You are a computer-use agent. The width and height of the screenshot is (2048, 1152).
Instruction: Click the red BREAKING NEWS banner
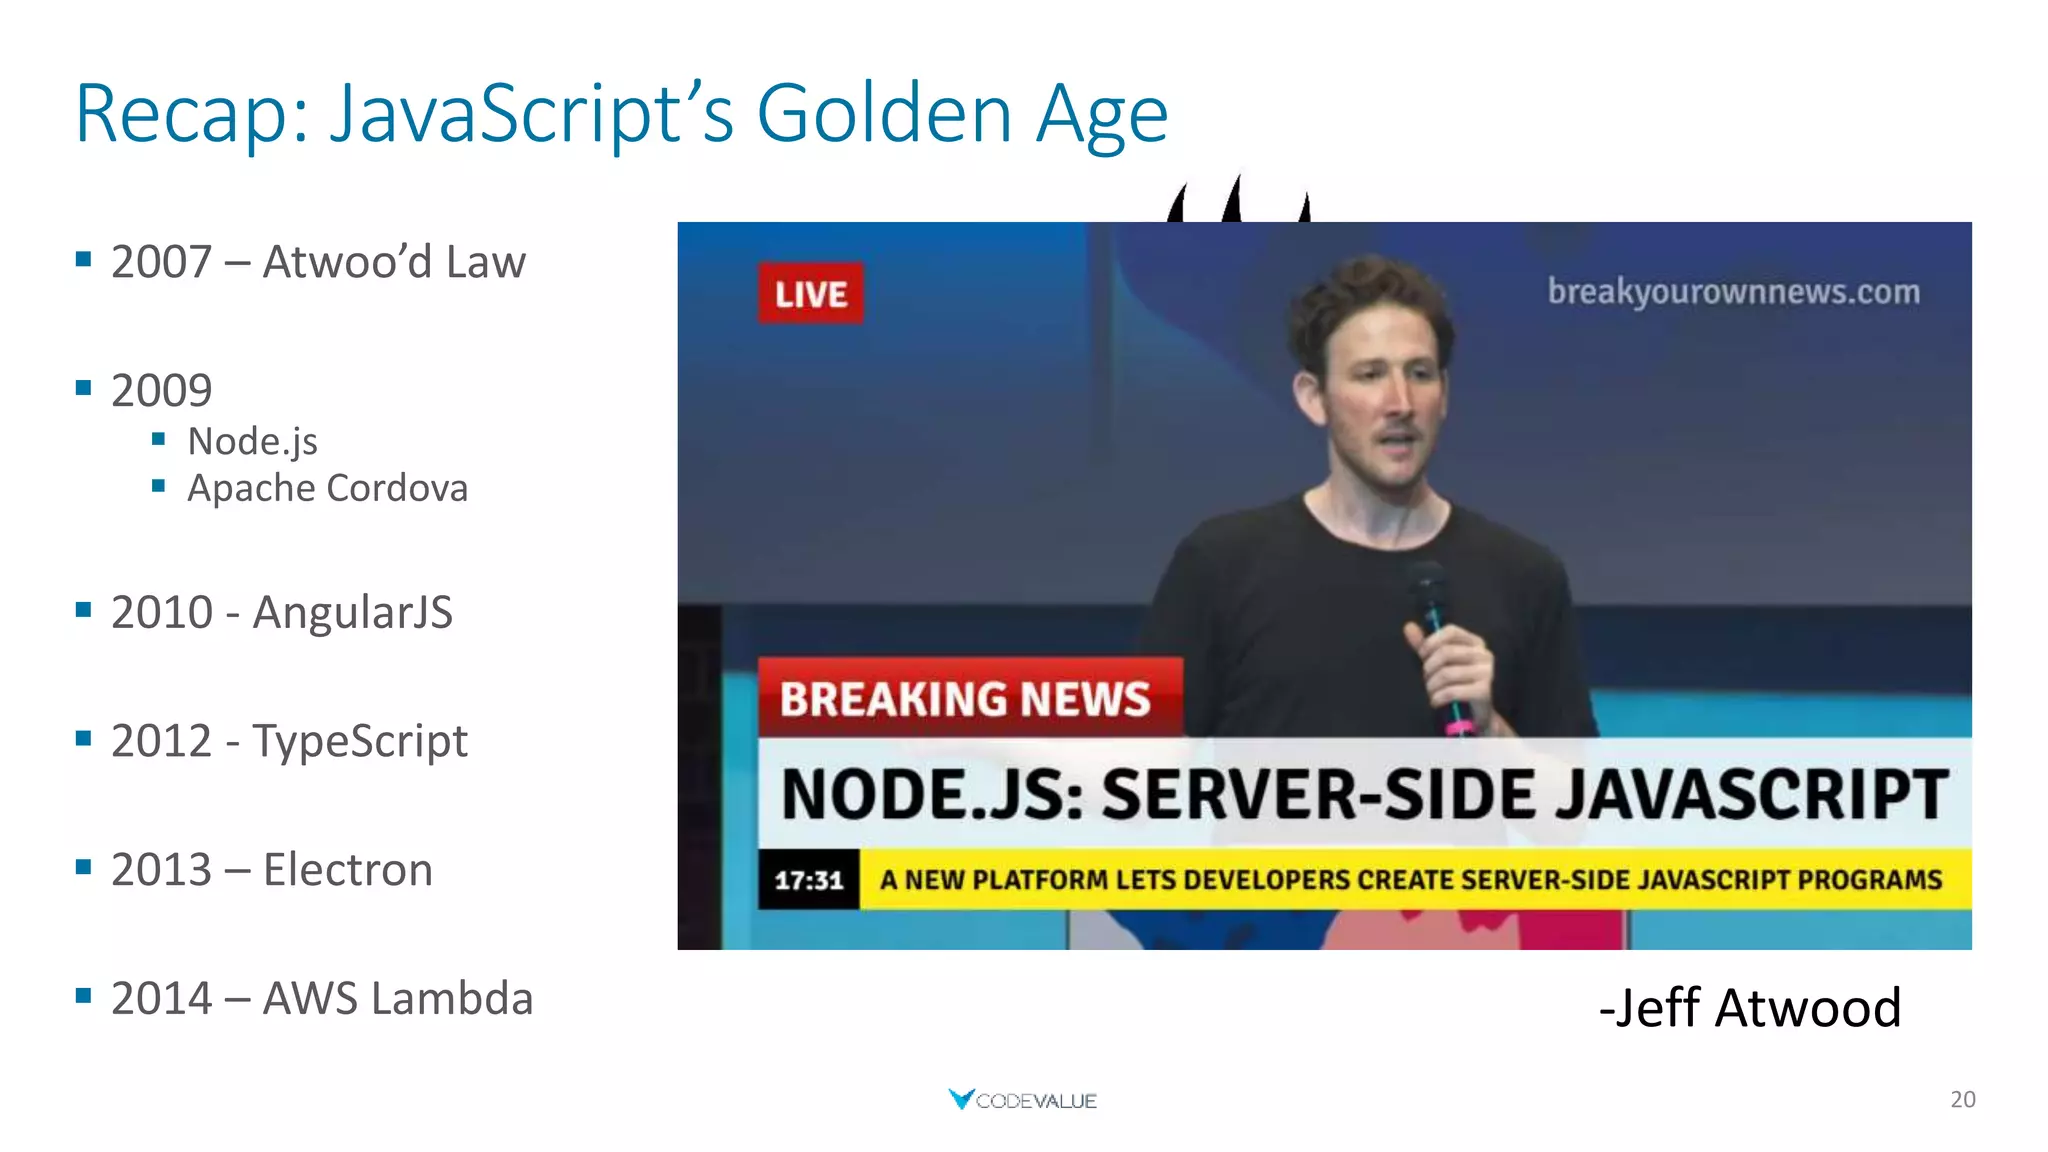pyautogui.click(x=969, y=698)
